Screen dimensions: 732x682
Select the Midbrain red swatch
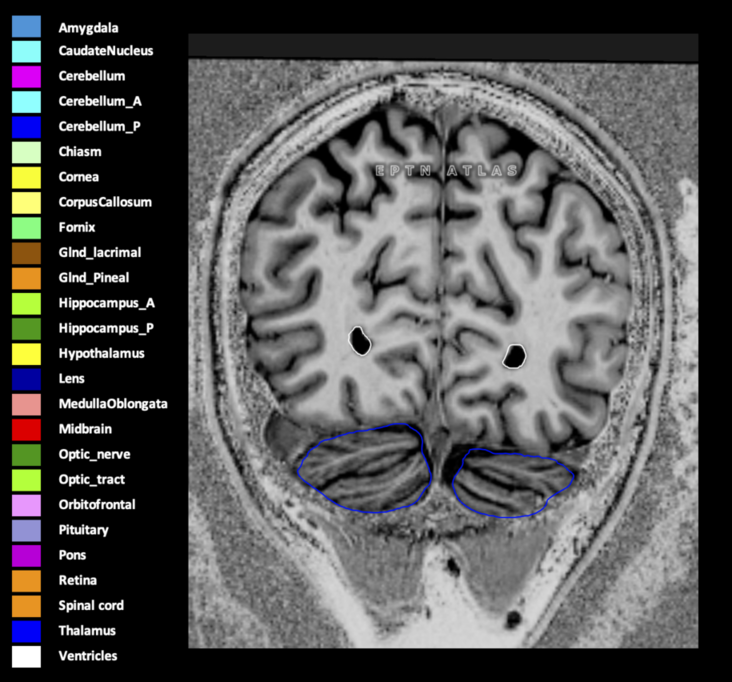click(26, 430)
